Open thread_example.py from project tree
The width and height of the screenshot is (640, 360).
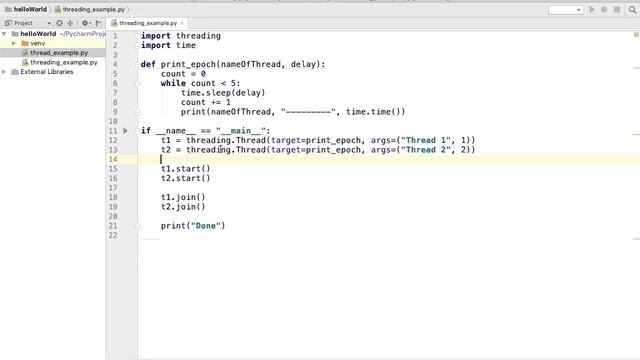[x=59, y=53]
